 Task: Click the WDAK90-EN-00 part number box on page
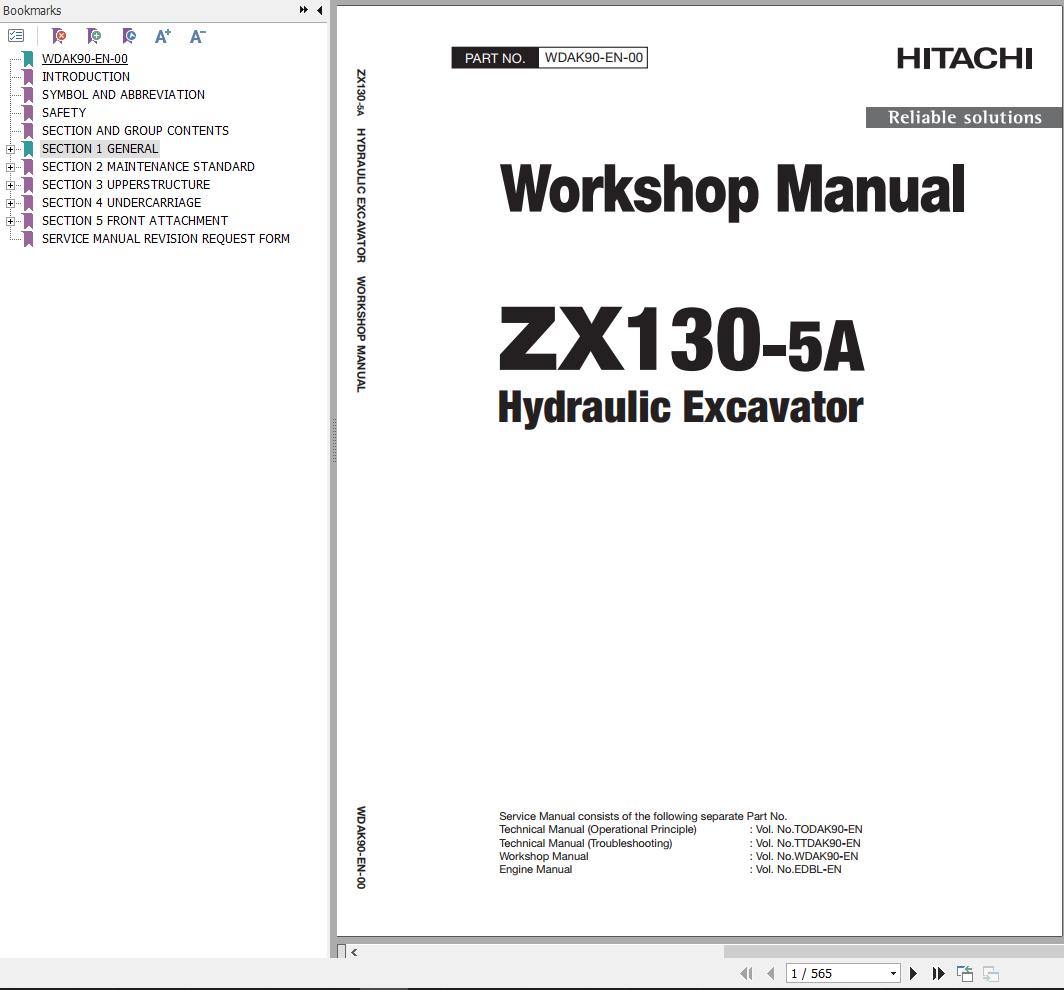[x=593, y=58]
